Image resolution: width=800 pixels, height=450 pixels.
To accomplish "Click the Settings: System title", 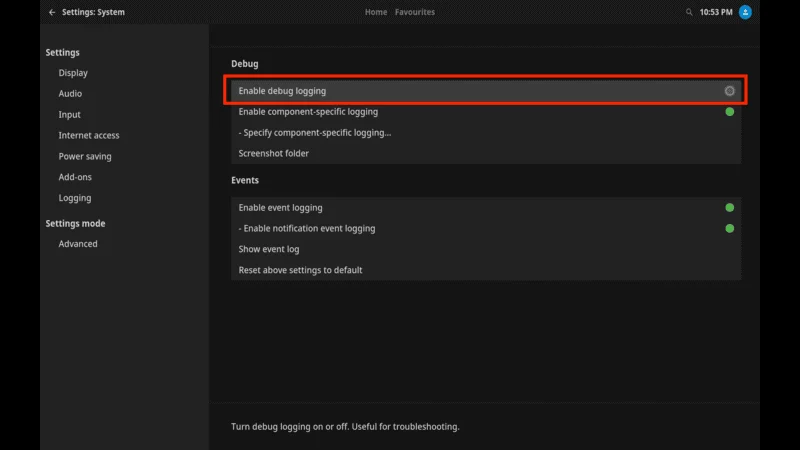I will (93, 12).
